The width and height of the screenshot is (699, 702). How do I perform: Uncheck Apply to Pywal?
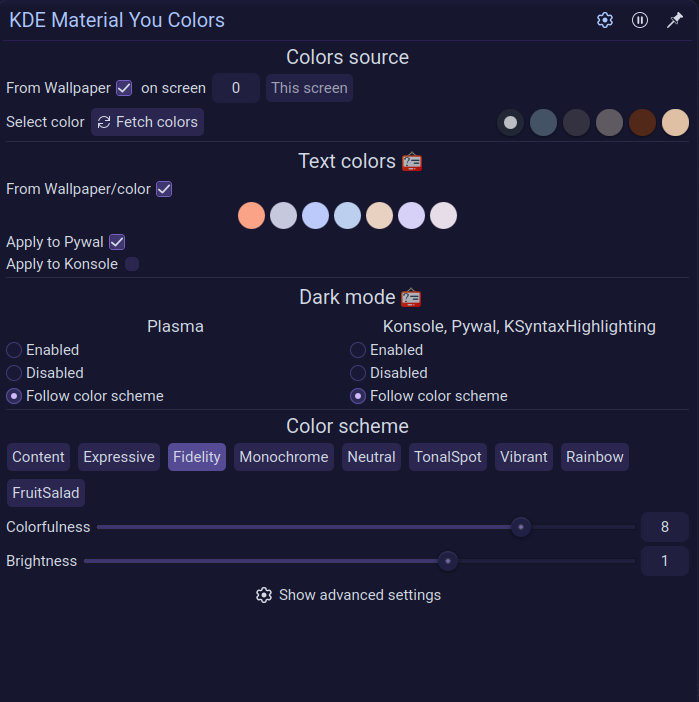(117, 242)
